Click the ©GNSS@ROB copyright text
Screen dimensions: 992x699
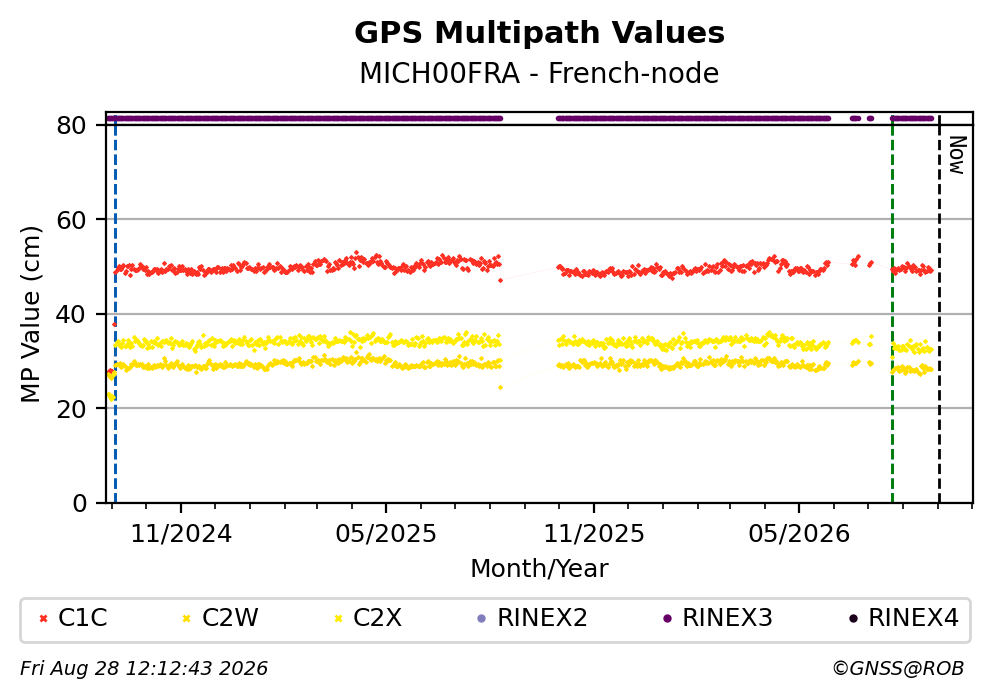[898, 669]
